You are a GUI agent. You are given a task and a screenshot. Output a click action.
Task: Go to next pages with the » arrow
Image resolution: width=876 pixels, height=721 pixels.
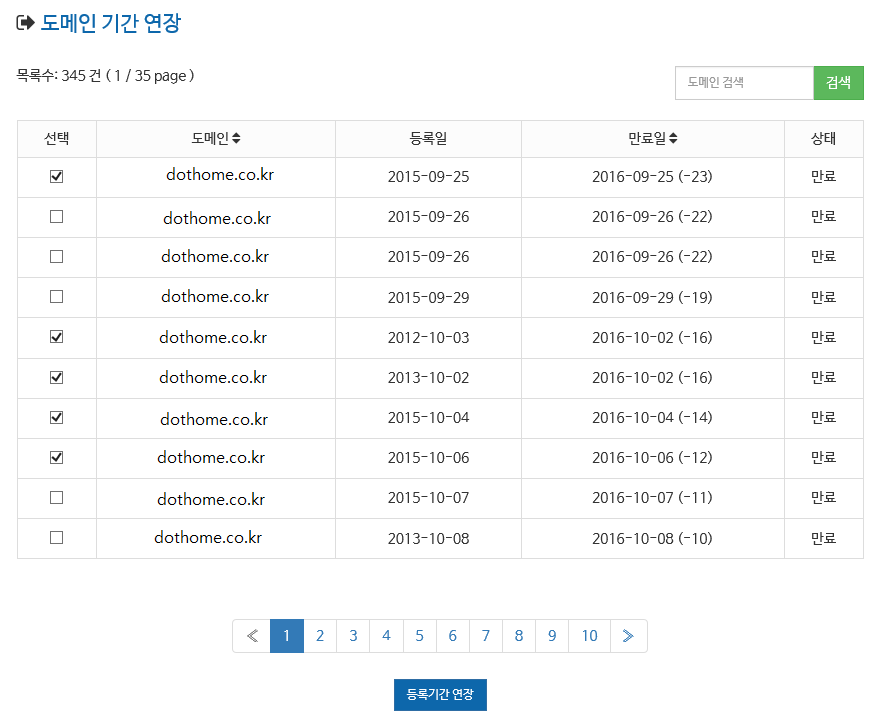[x=629, y=636]
